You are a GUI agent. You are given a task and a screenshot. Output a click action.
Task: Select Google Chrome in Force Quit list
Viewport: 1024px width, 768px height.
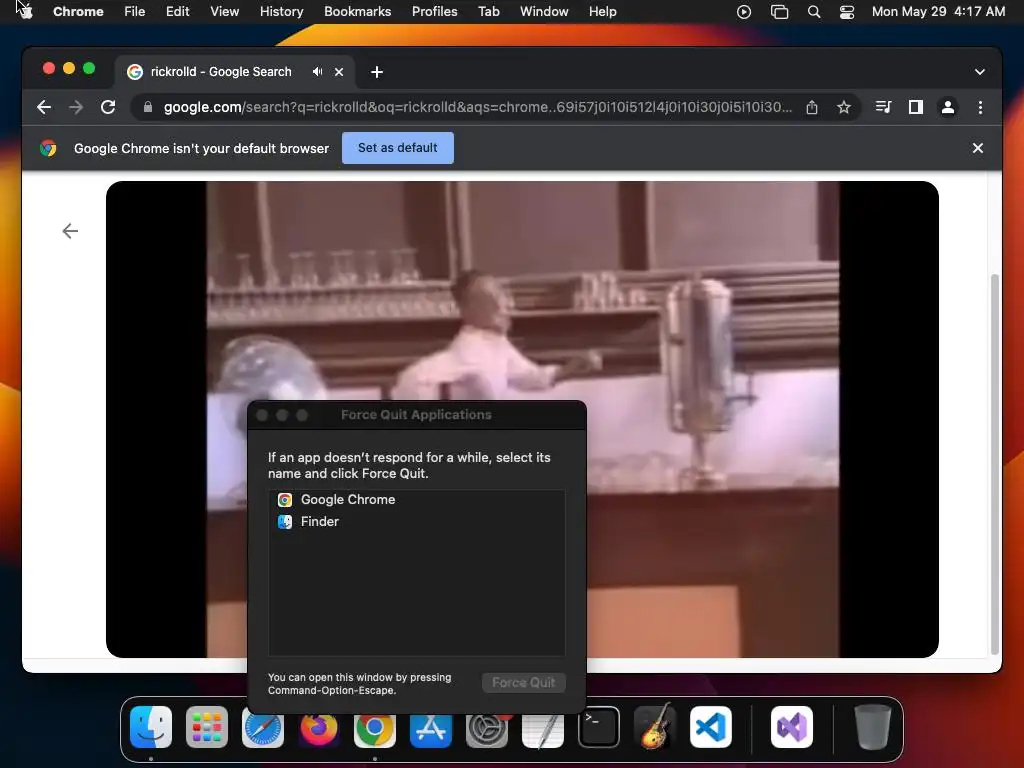coord(417,500)
